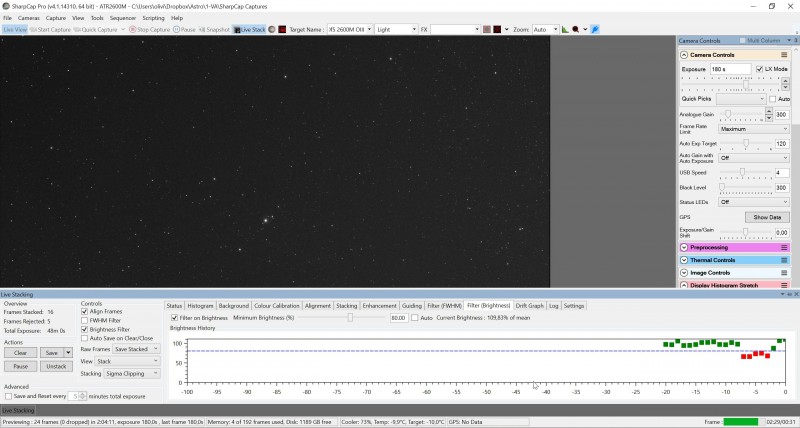This screenshot has height=428, width=800.
Task: Open the Stacking Sigma Clipping dropdown
Action: [132, 373]
